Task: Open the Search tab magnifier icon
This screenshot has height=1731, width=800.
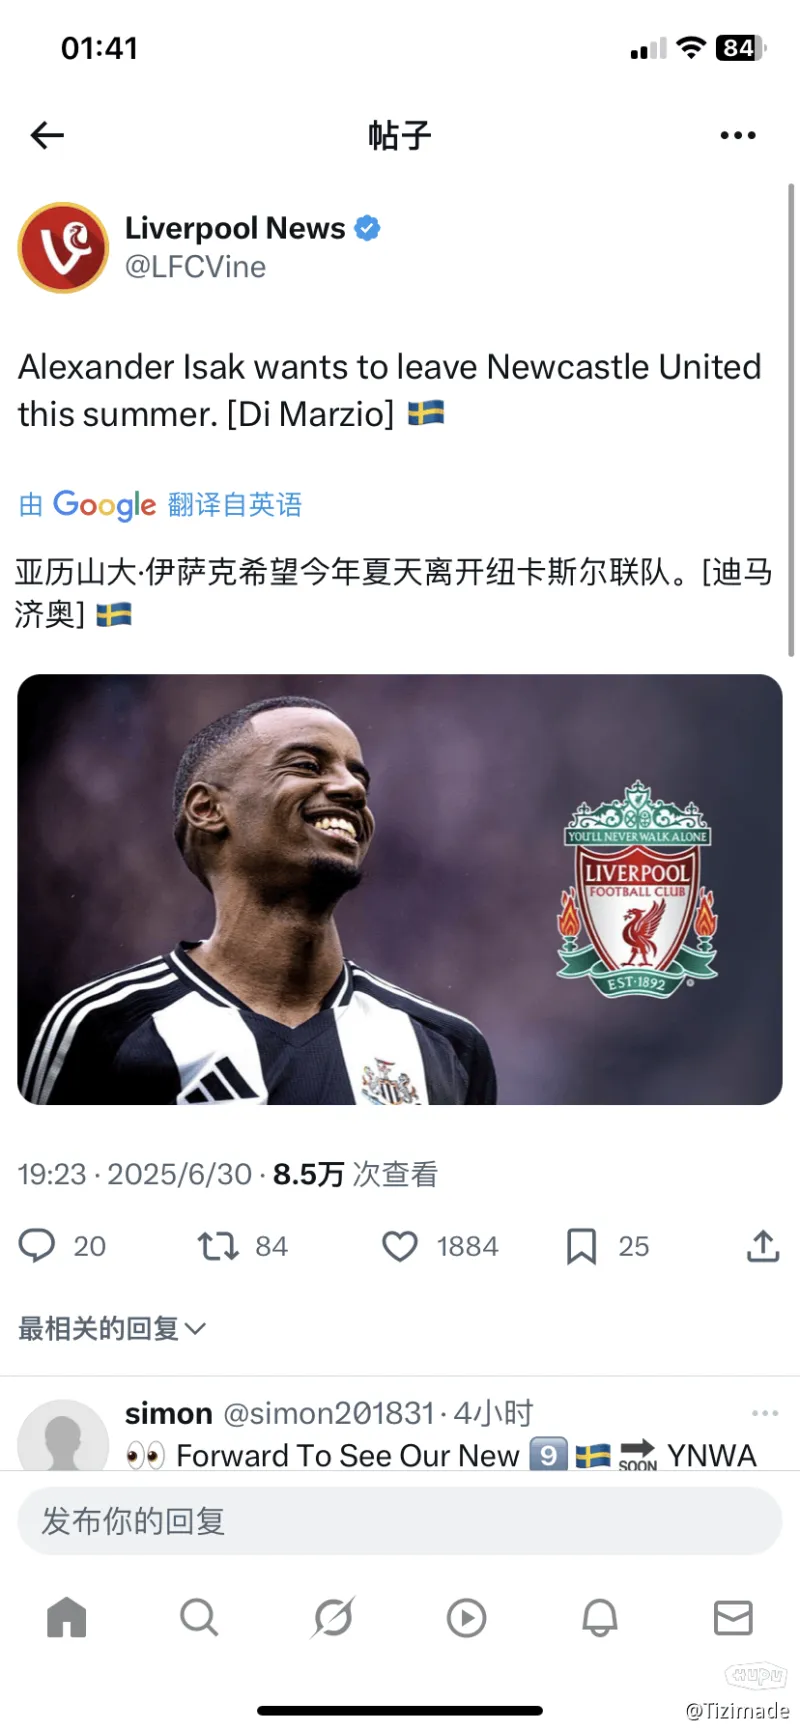Action: click(x=199, y=1616)
